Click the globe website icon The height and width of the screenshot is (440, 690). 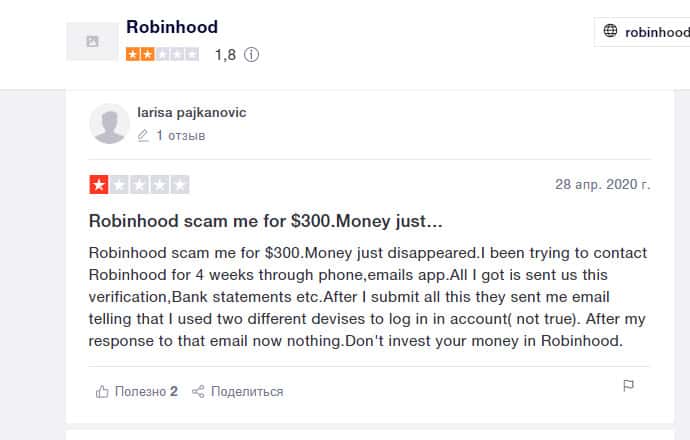pos(610,31)
